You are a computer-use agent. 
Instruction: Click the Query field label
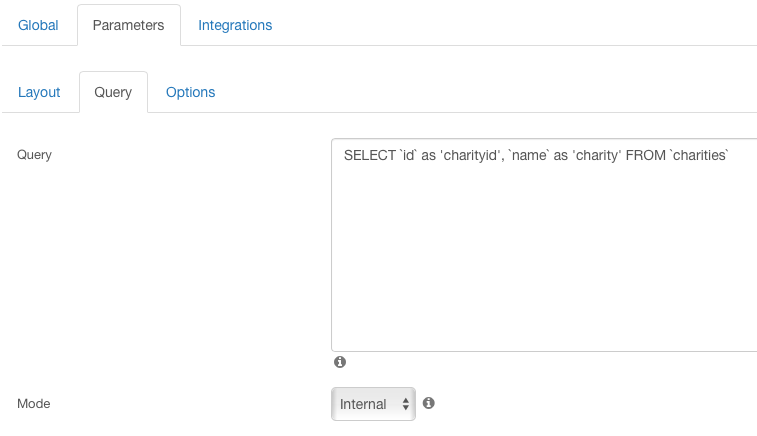(34, 155)
